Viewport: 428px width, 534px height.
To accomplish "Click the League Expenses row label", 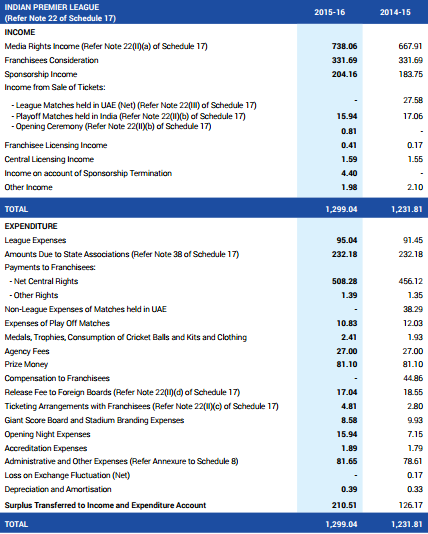I will point(35,240).
